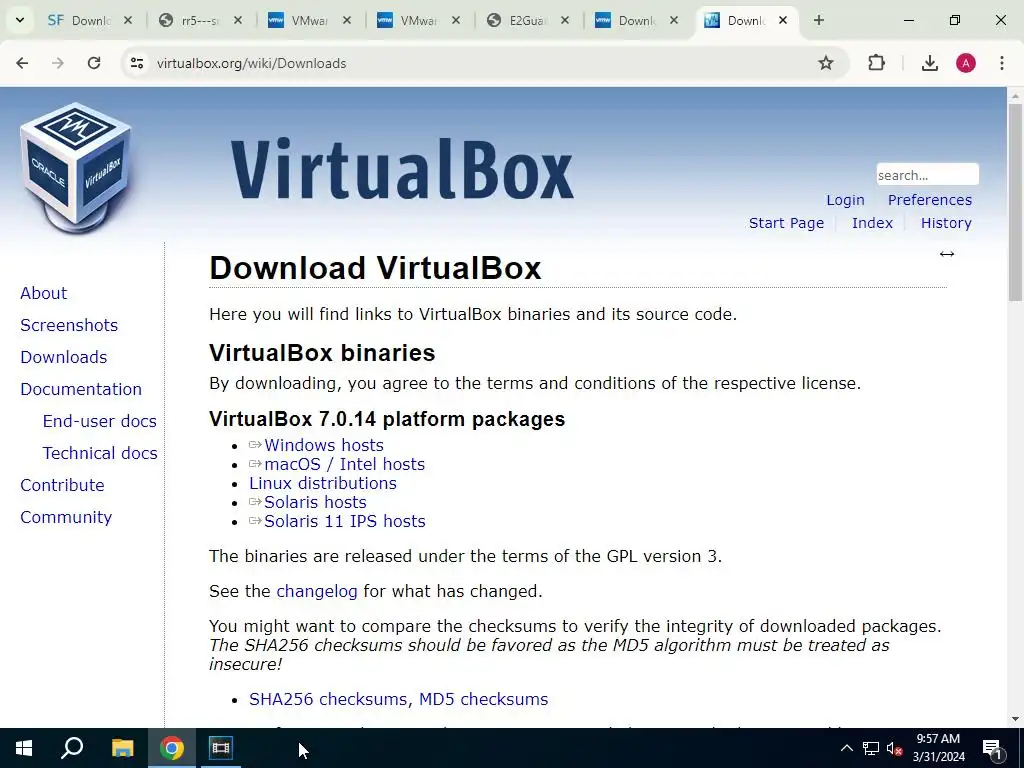Download the Solaris hosts package
This screenshot has height=768, width=1024.
pyautogui.click(x=315, y=502)
